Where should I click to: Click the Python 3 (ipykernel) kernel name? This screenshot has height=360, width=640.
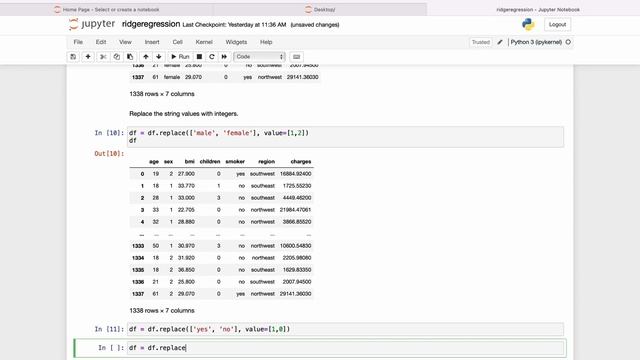[x=536, y=42]
